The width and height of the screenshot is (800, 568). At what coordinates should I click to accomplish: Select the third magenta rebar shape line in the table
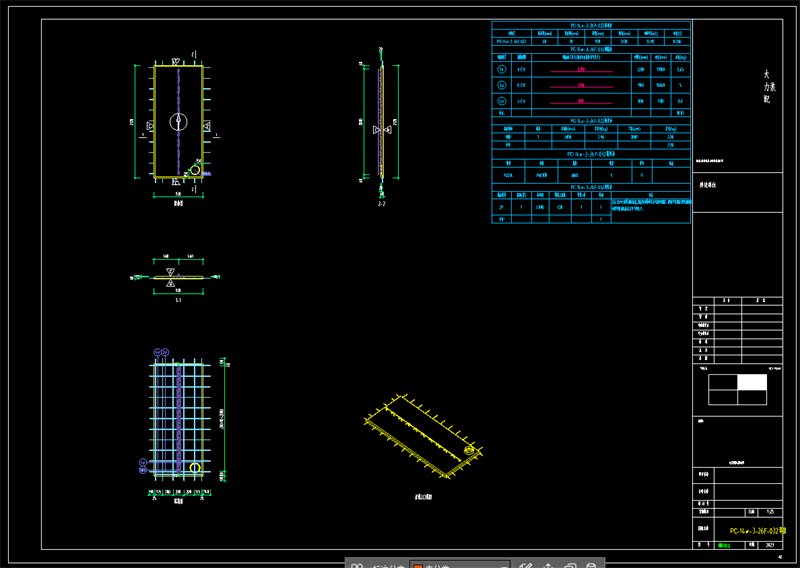pyautogui.click(x=581, y=103)
